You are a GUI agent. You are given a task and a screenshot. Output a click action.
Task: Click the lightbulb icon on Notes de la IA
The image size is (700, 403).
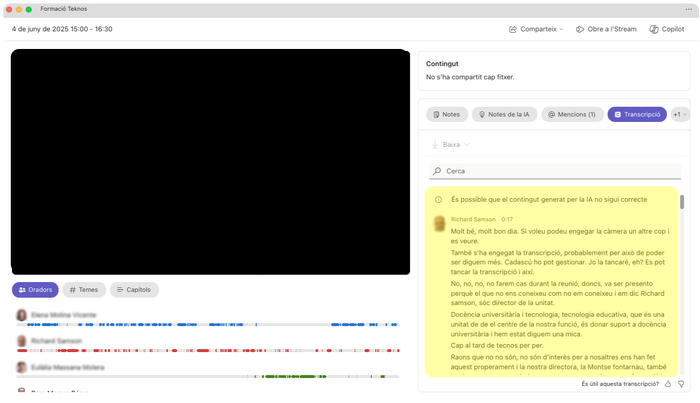click(x=482, y=114)
